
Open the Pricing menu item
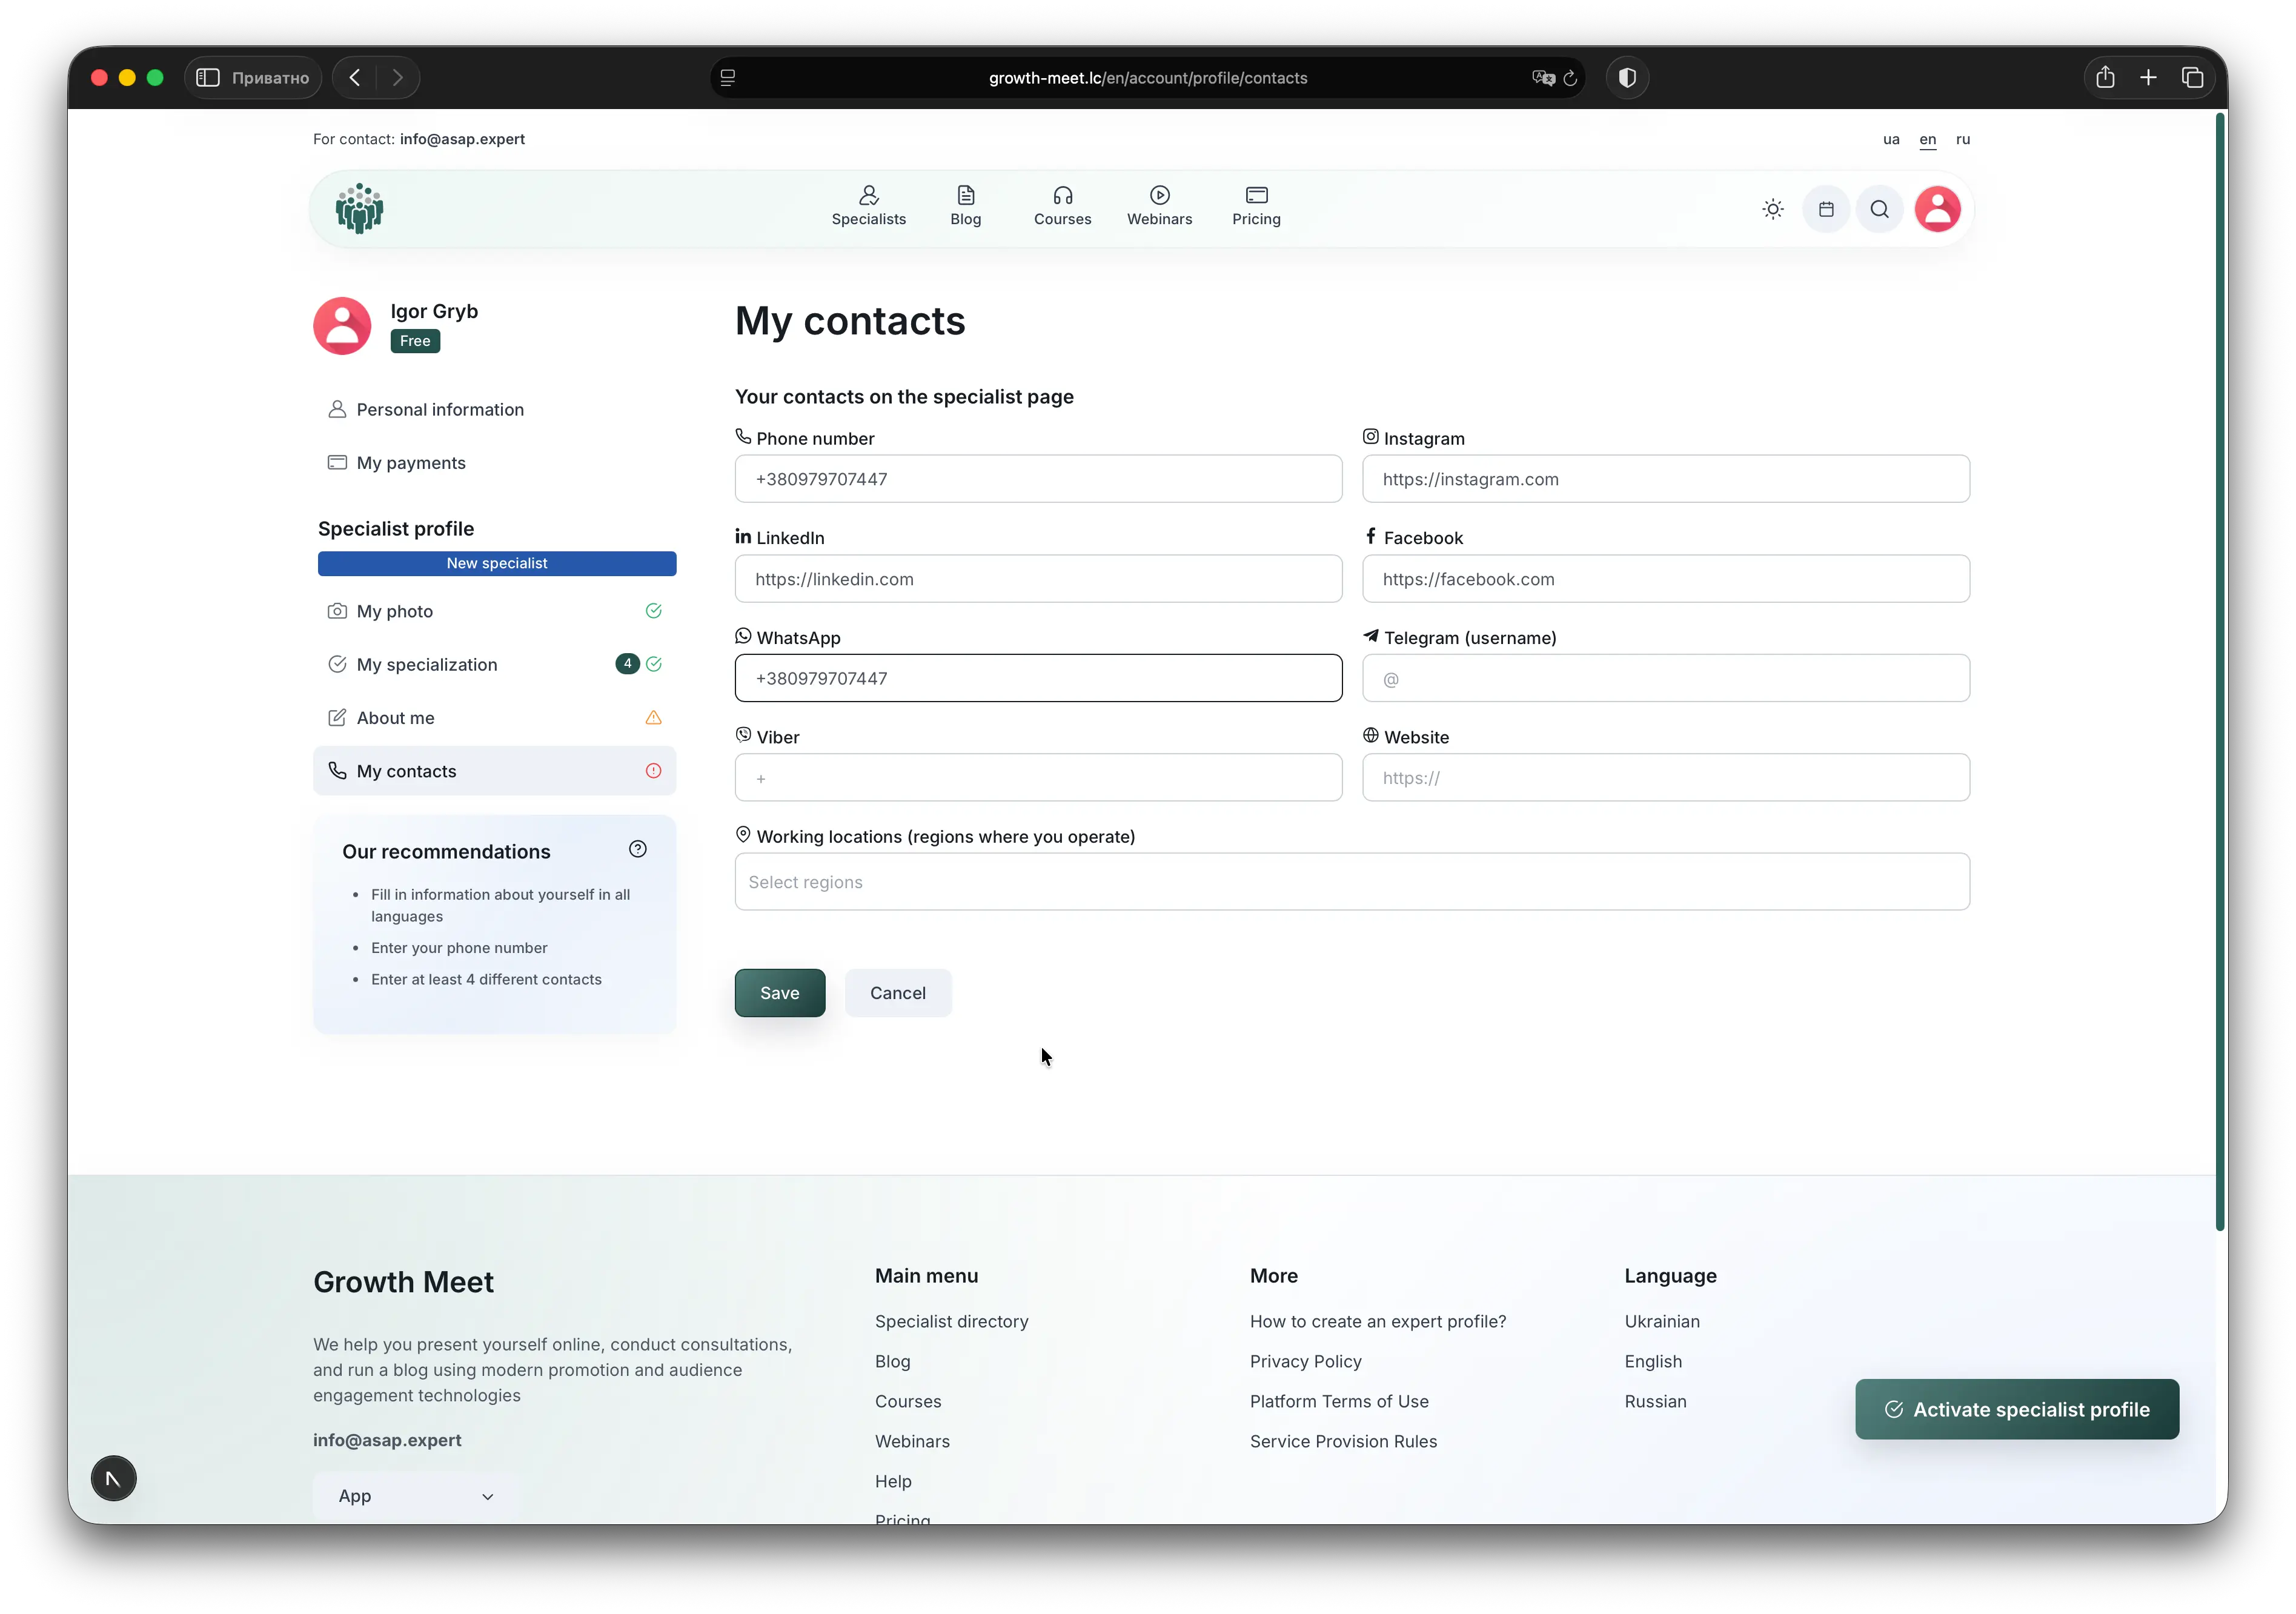coord(1256,206)
